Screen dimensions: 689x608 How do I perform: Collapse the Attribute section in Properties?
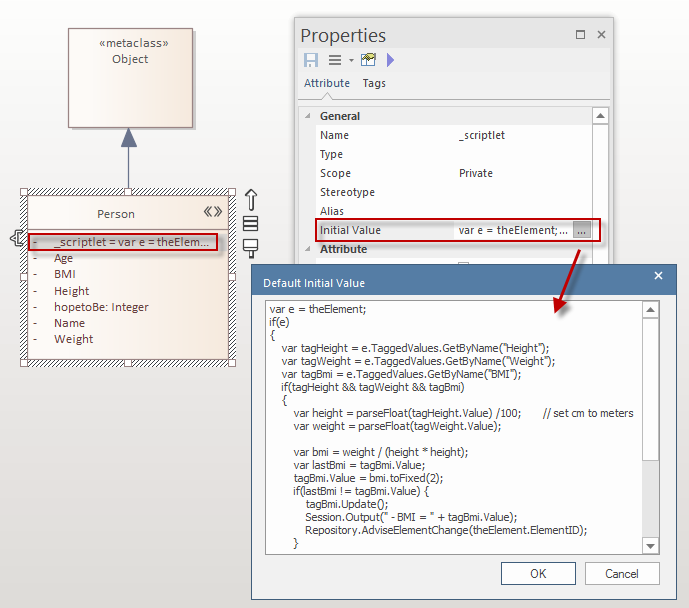pyautogui.click(x=308, y=249)
